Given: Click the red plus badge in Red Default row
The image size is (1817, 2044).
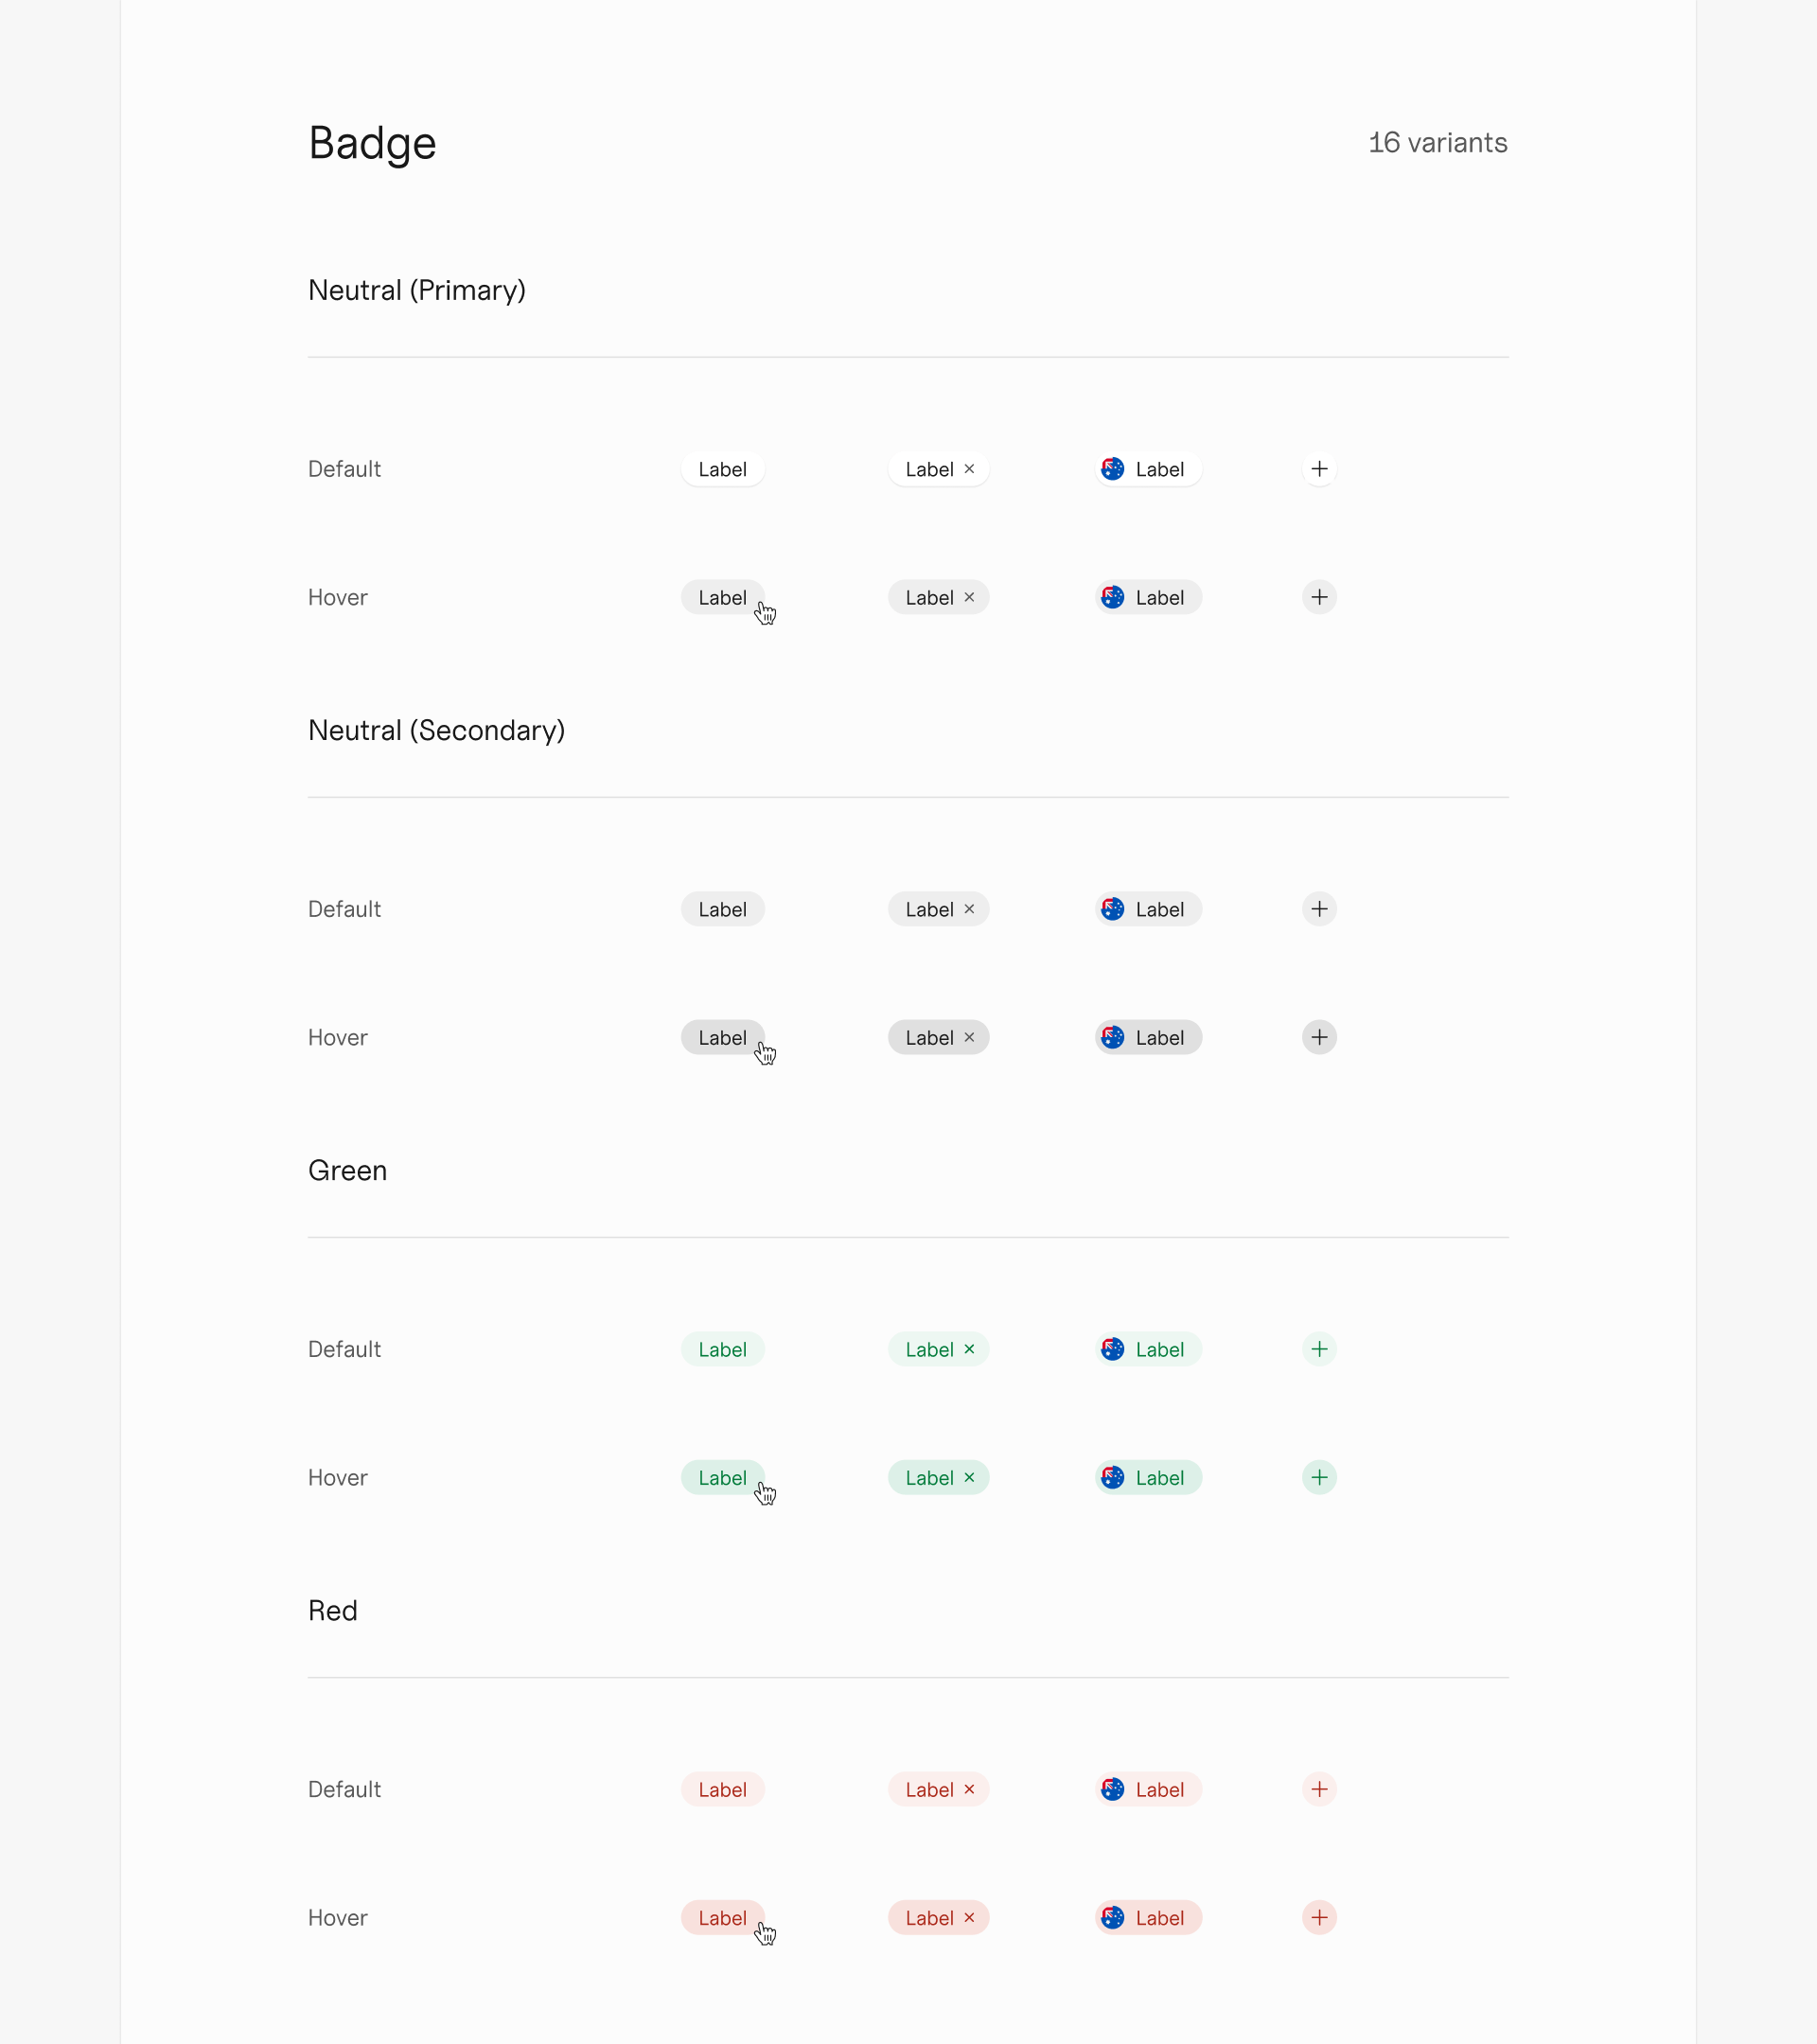Looking at the screenshot, I should pos(1319,1789).
